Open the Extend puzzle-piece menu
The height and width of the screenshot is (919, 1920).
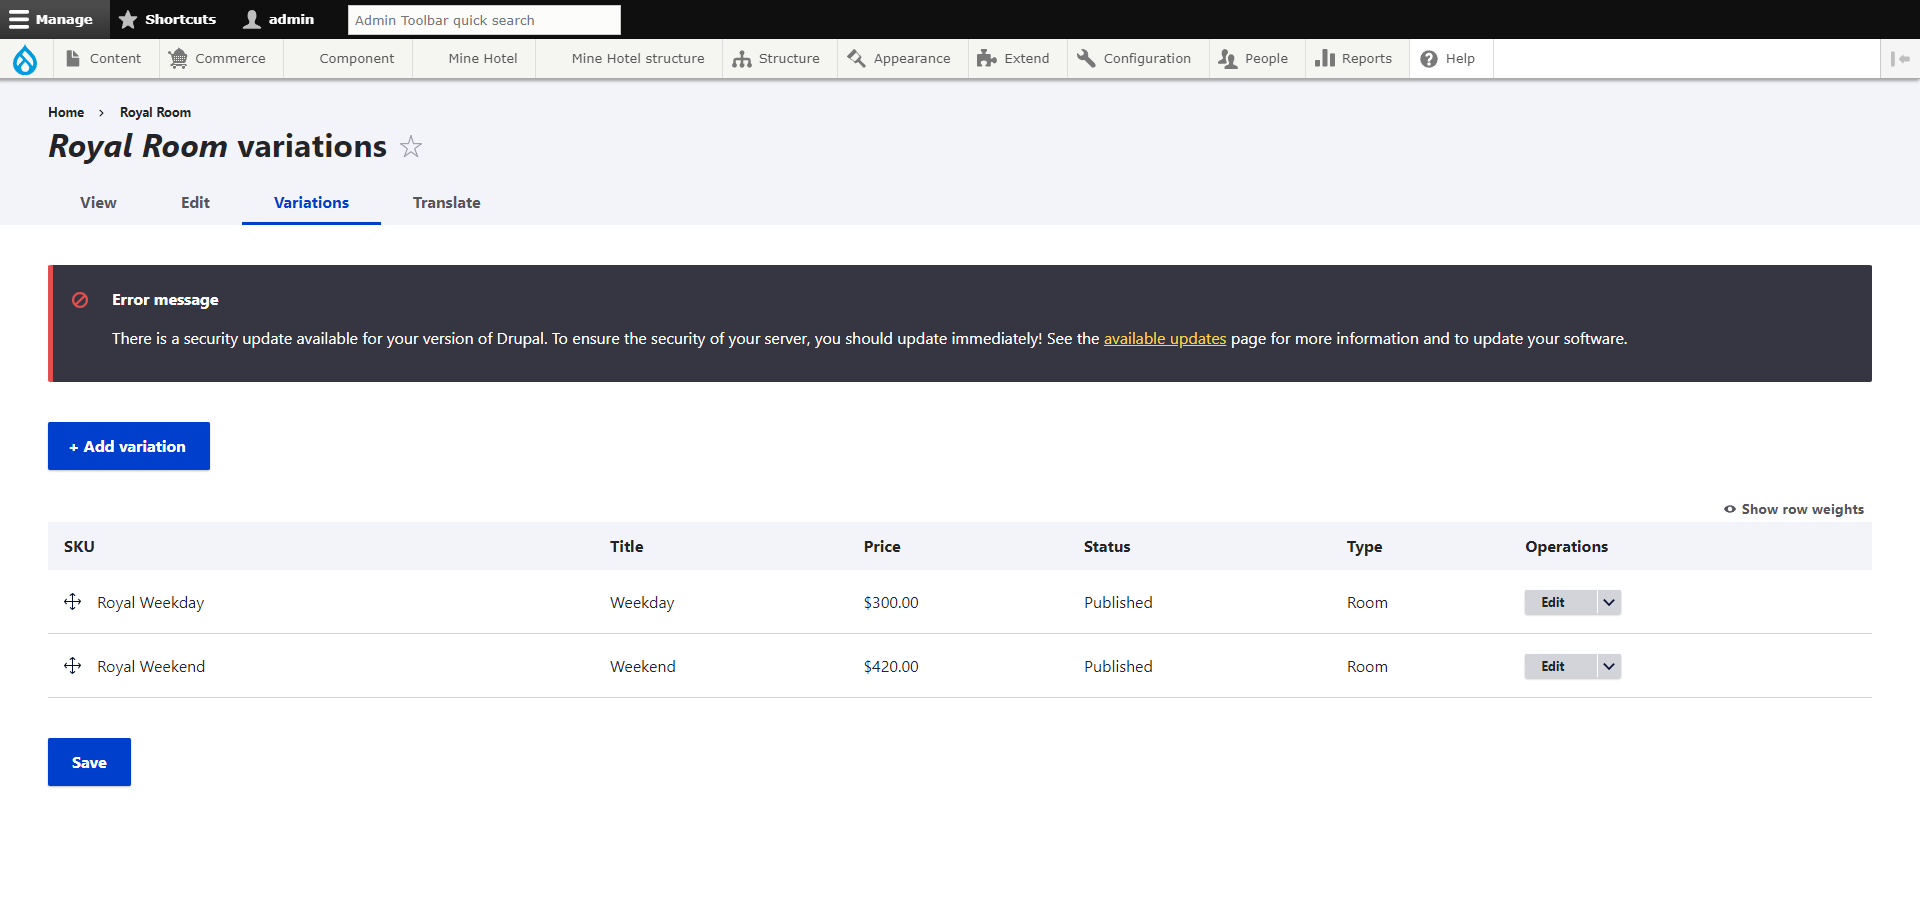(x=1014, y=59)
